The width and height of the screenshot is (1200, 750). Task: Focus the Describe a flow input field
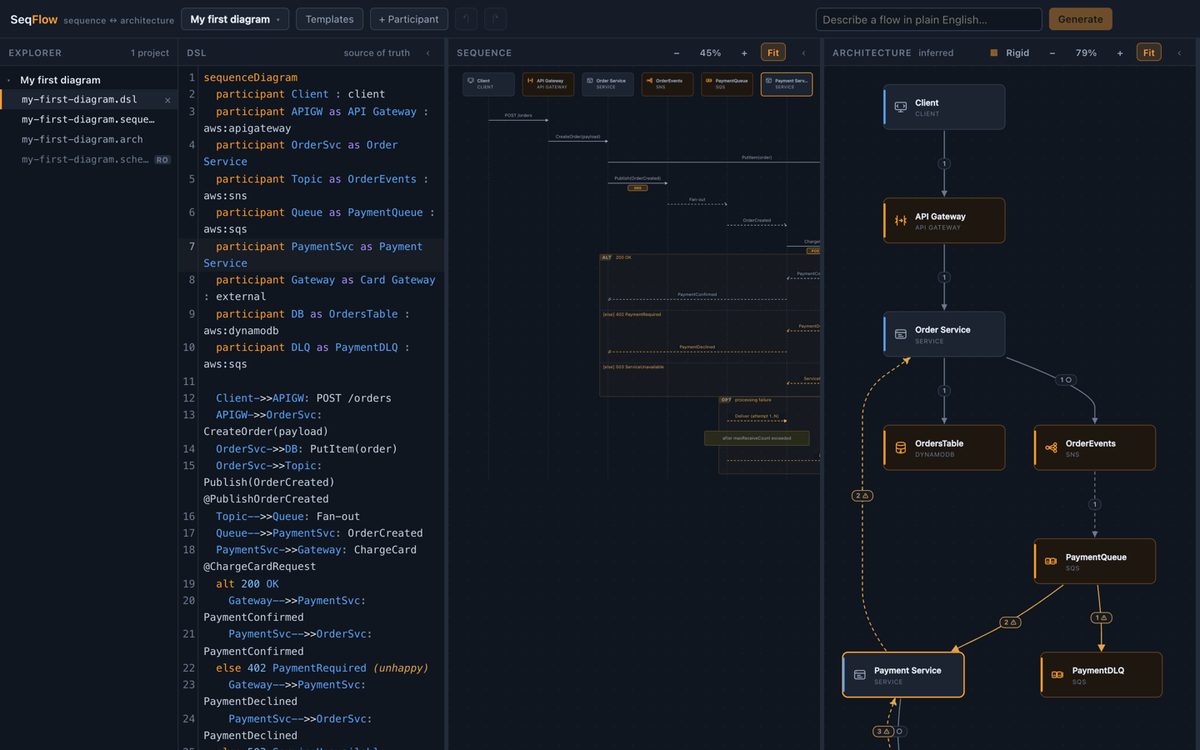pos(929,19)
